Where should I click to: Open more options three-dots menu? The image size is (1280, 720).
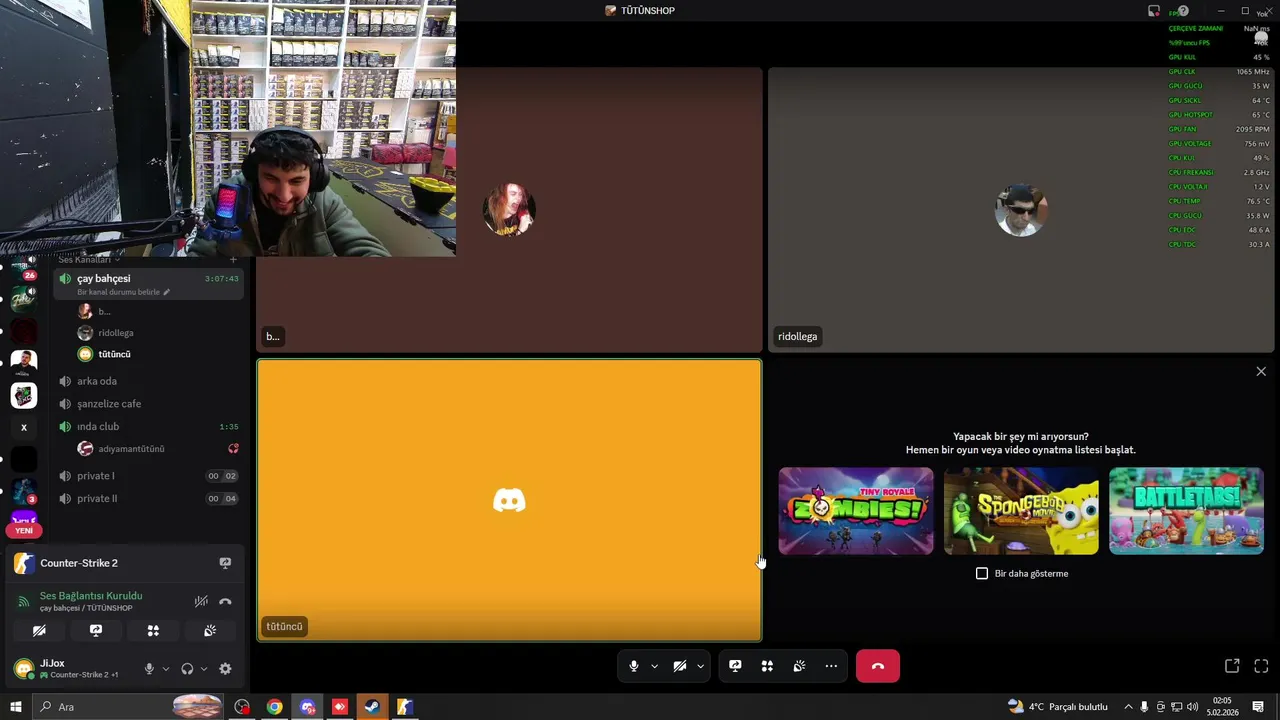click(831, 666)
